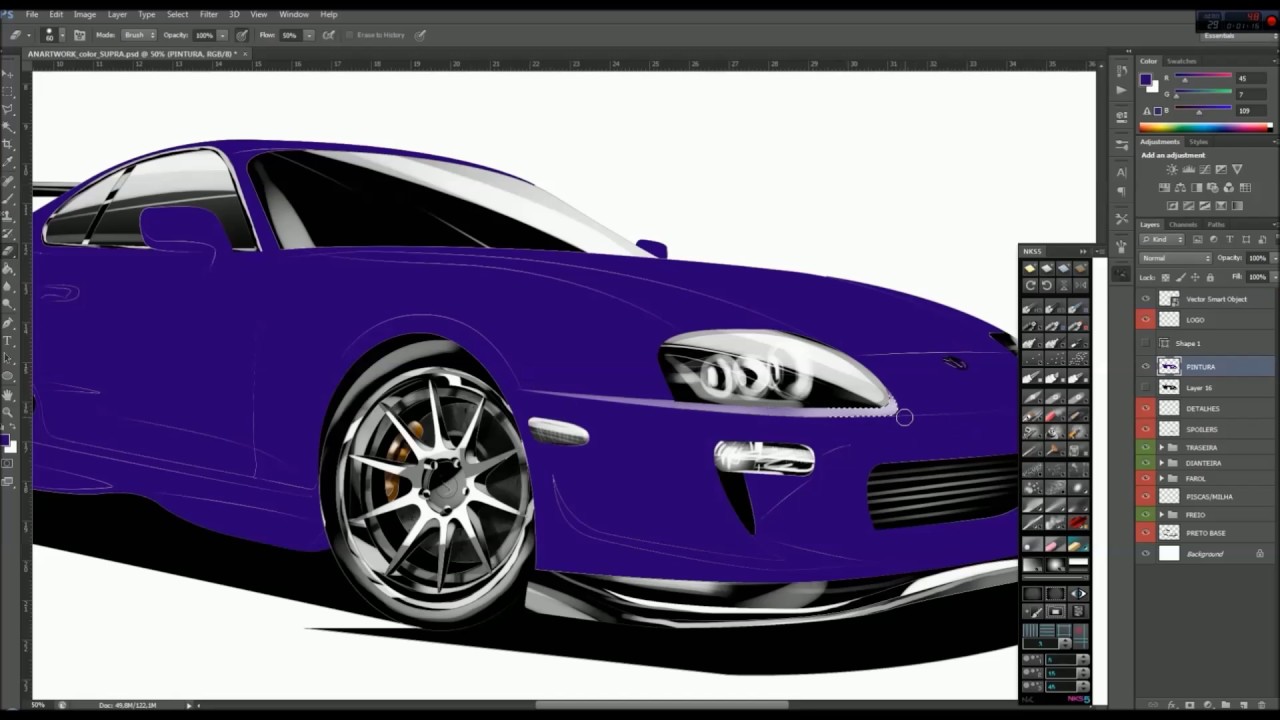This screenshot has width=1280, height=720.
Task: Expand the TRASEIRA group
Action: pyautogui.click(x=1161, y=447)
